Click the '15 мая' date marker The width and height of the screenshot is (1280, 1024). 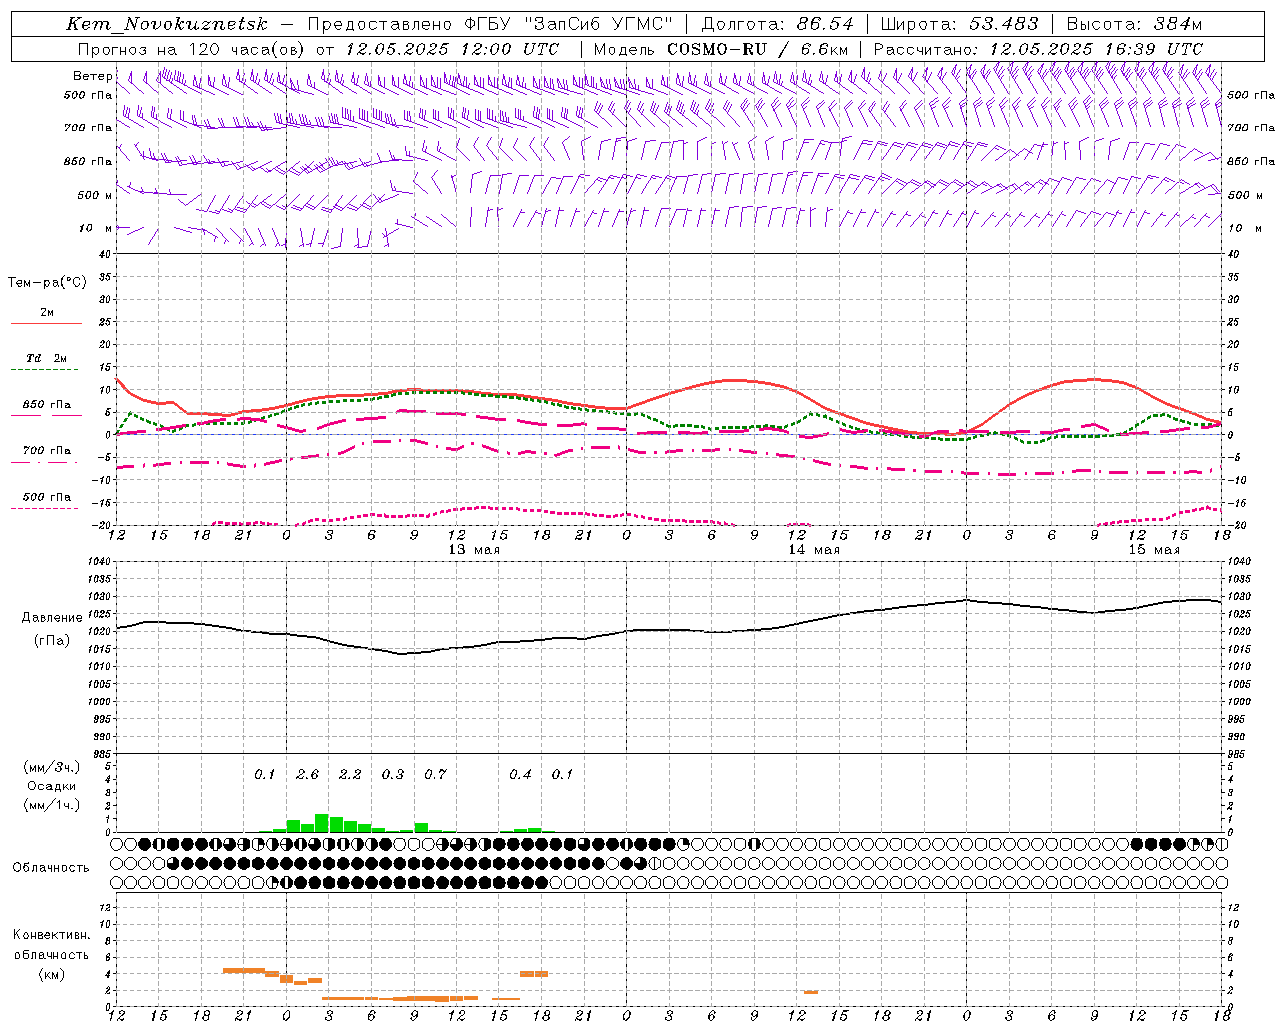click(1154, 550)
